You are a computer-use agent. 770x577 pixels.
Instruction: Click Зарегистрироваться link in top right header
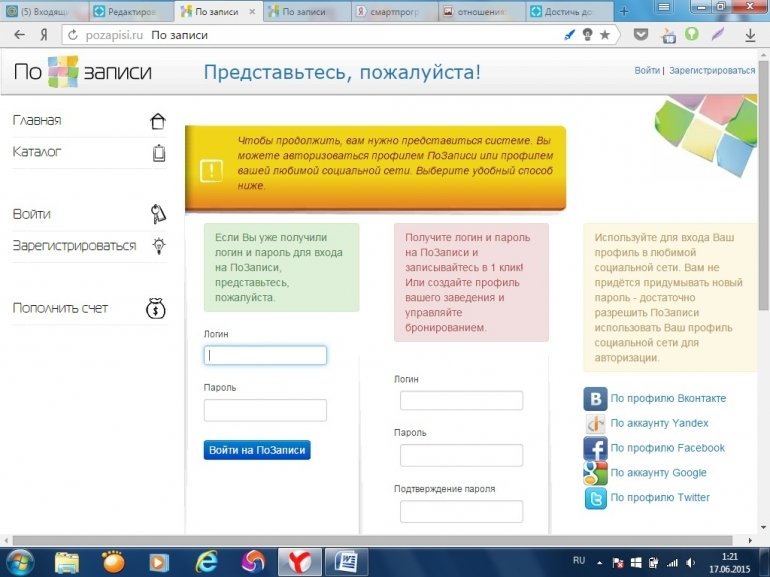click(712, 71)
